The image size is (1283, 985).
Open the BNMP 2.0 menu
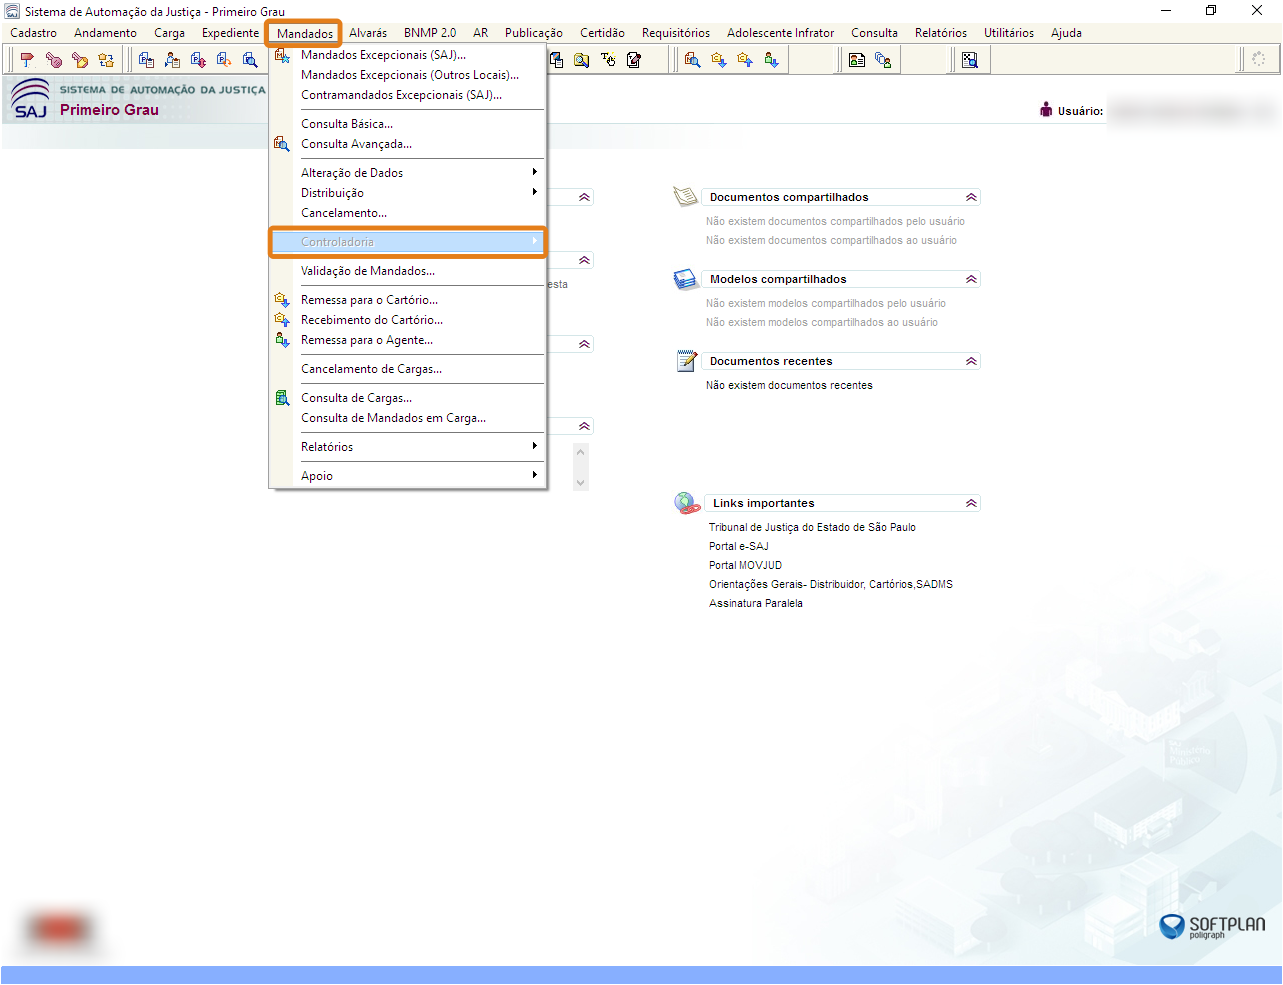[x=430, y=33]
